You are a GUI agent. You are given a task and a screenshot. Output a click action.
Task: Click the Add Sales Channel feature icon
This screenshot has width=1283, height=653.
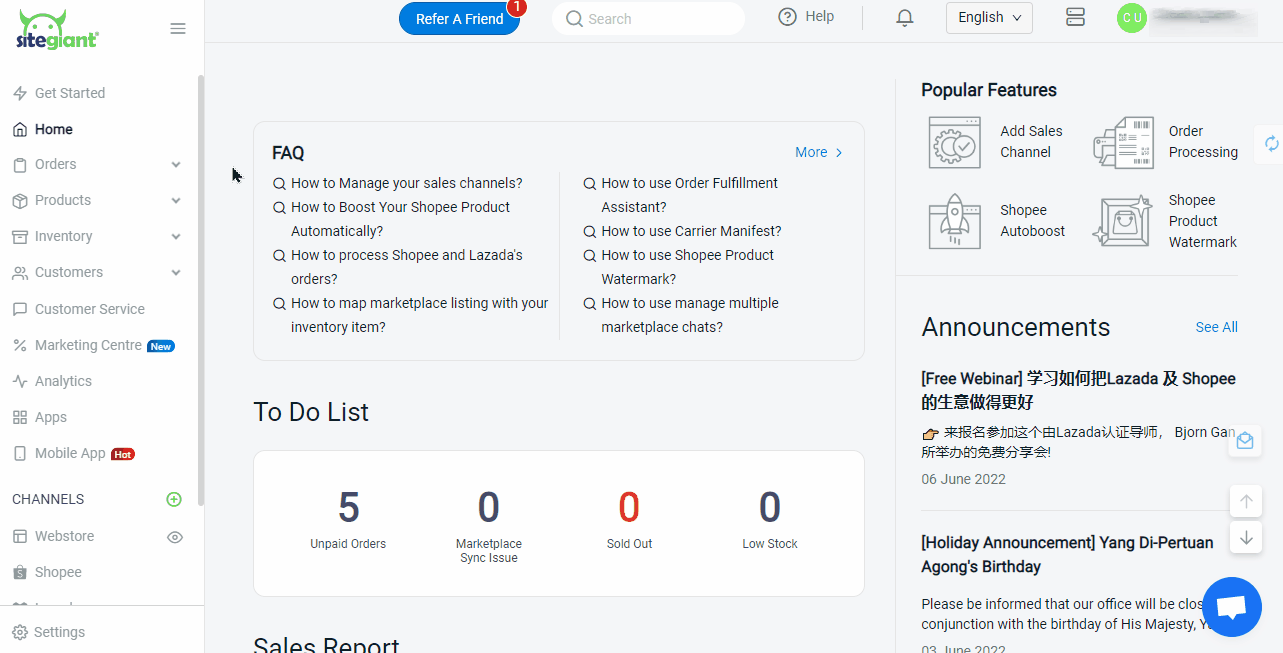(x=954, y=142)
